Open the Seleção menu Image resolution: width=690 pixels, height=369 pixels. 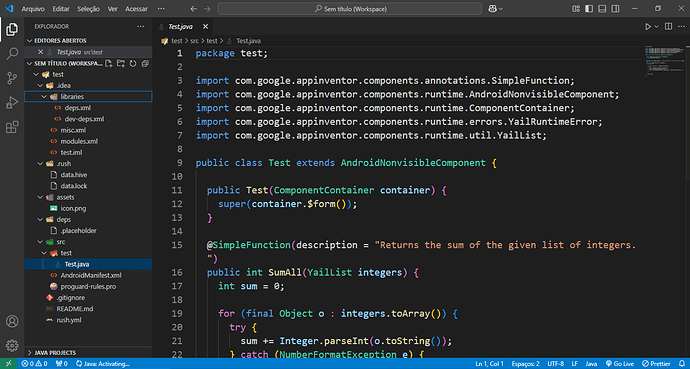[x=88, y=9]
